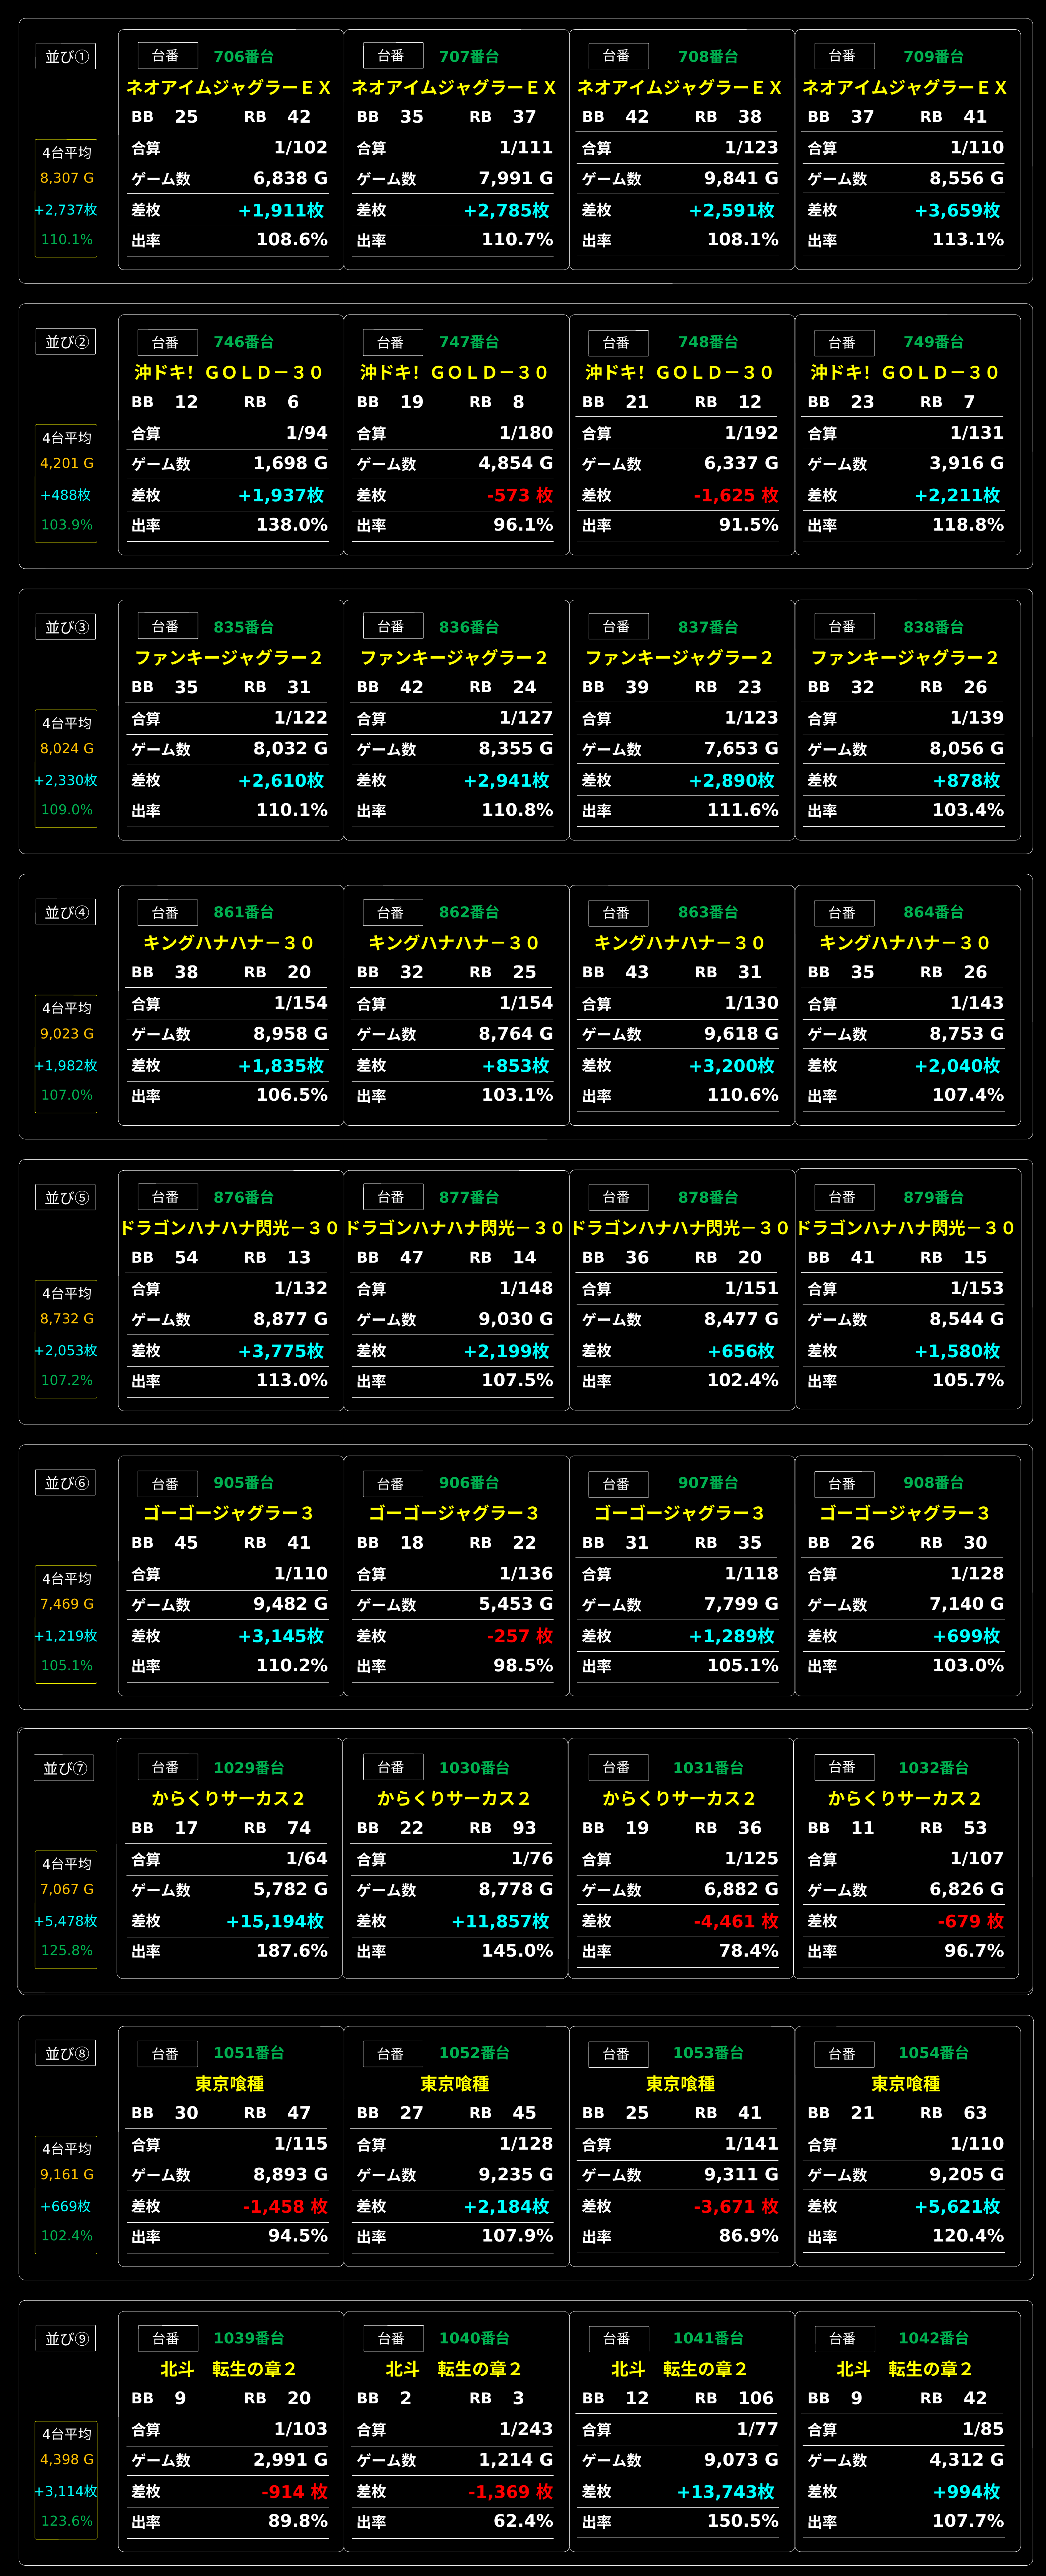
Task: Click machine number "863番台"
Action: (x=708, y=912)
